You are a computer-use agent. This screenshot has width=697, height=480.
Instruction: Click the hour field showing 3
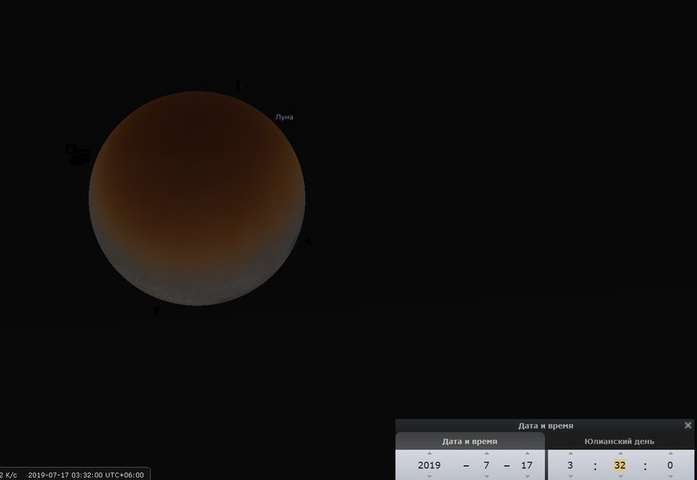tap(570, 465)
